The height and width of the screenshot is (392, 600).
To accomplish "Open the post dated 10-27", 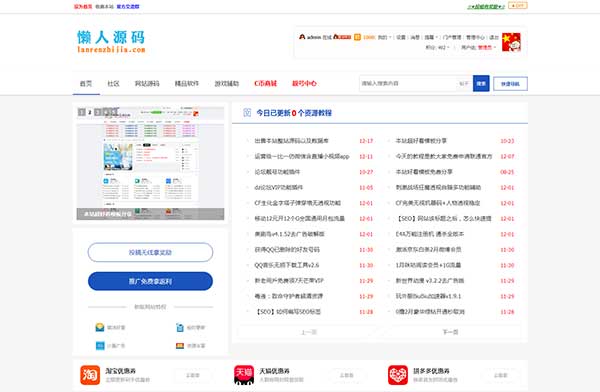I will pyautogui.click(x=277, y=172).
